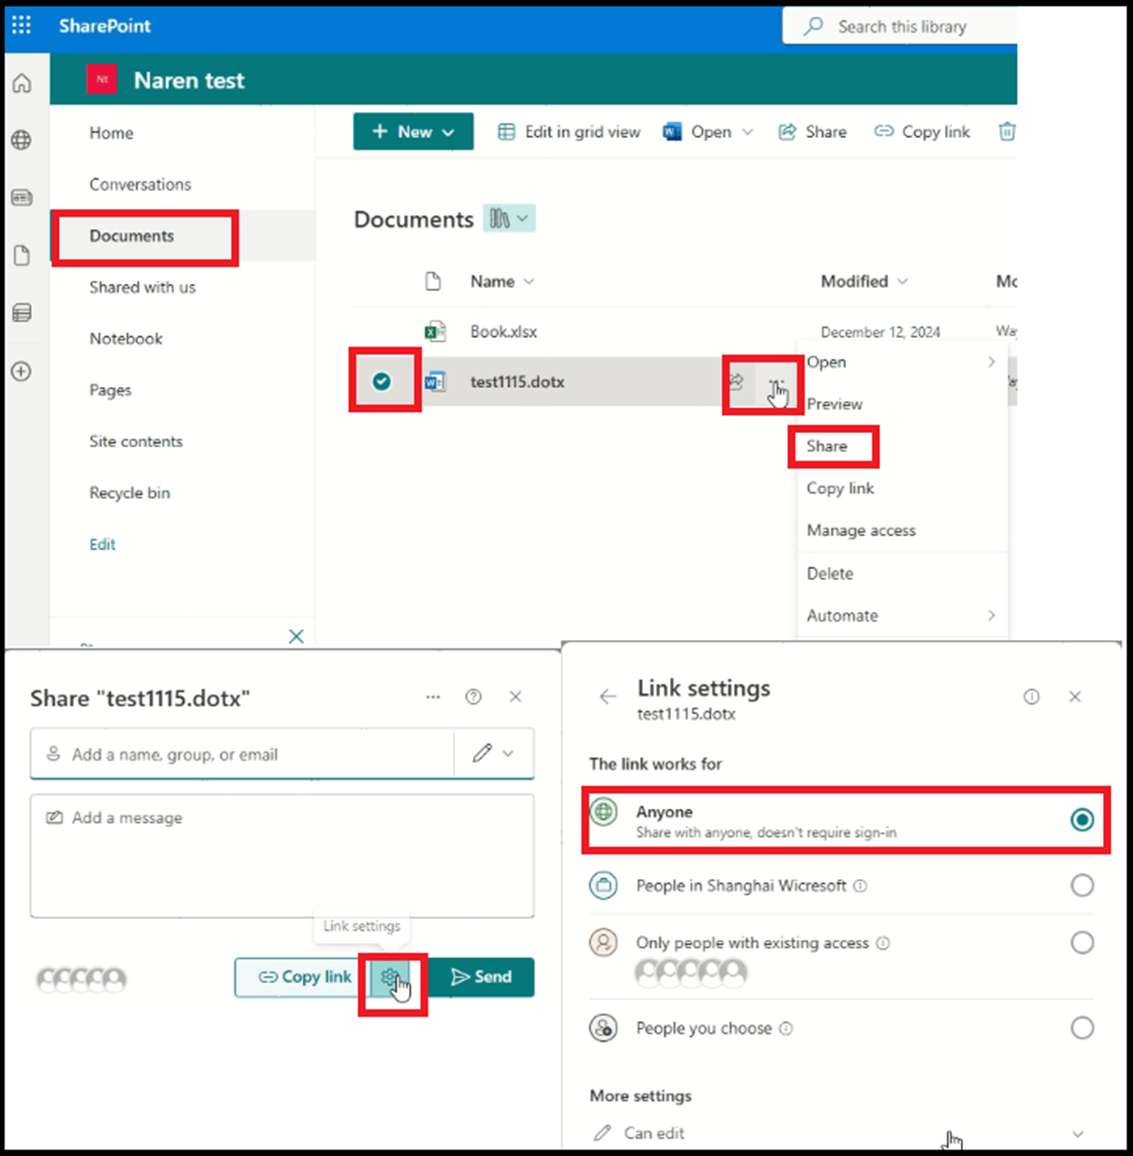Viewport: 1133px width, 1156px height.
Task: Toggle selection circle for test1115.dotx
Action: [381, 381]
